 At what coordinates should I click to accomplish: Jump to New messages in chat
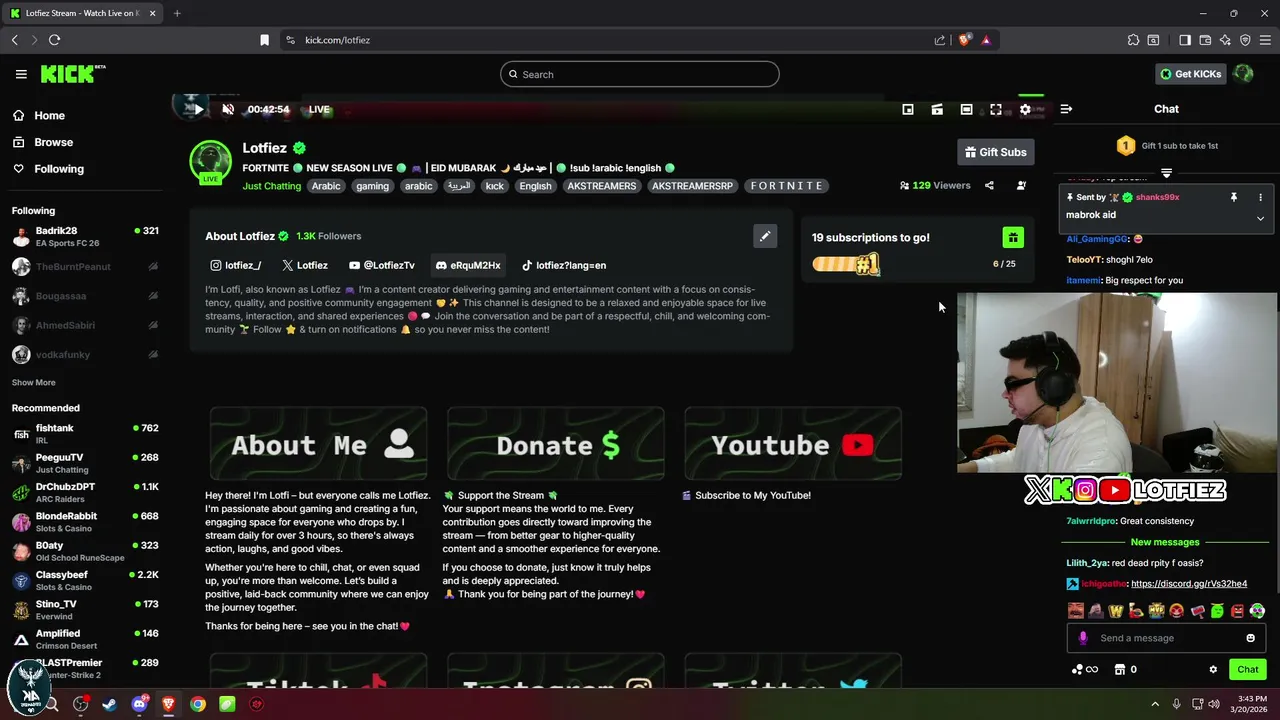[1165, 542]
